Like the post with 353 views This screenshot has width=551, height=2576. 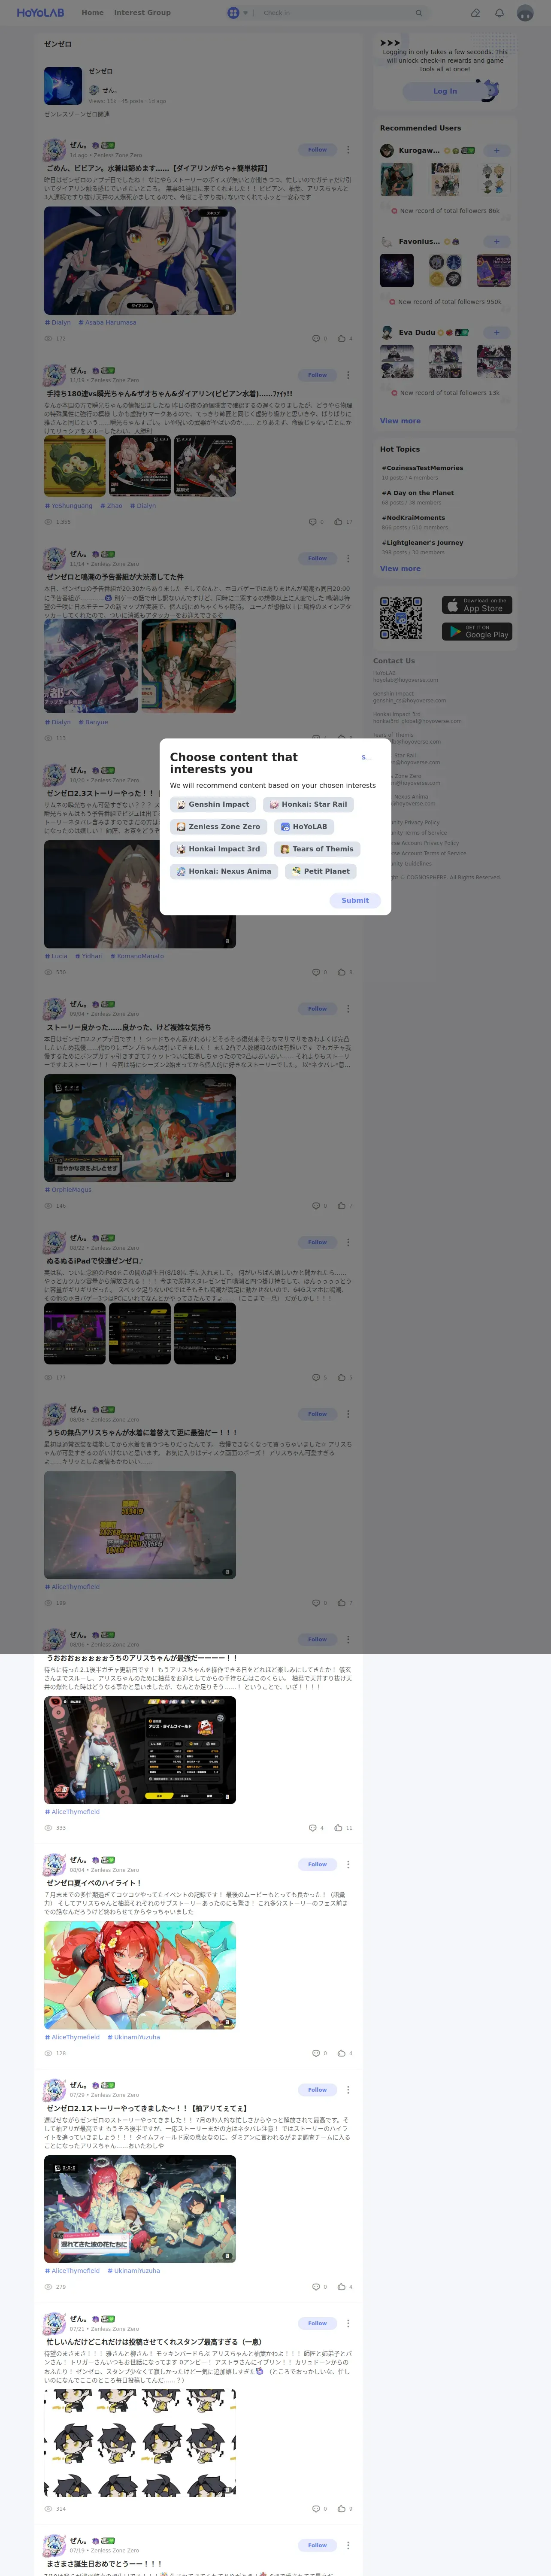(342, 1828)
